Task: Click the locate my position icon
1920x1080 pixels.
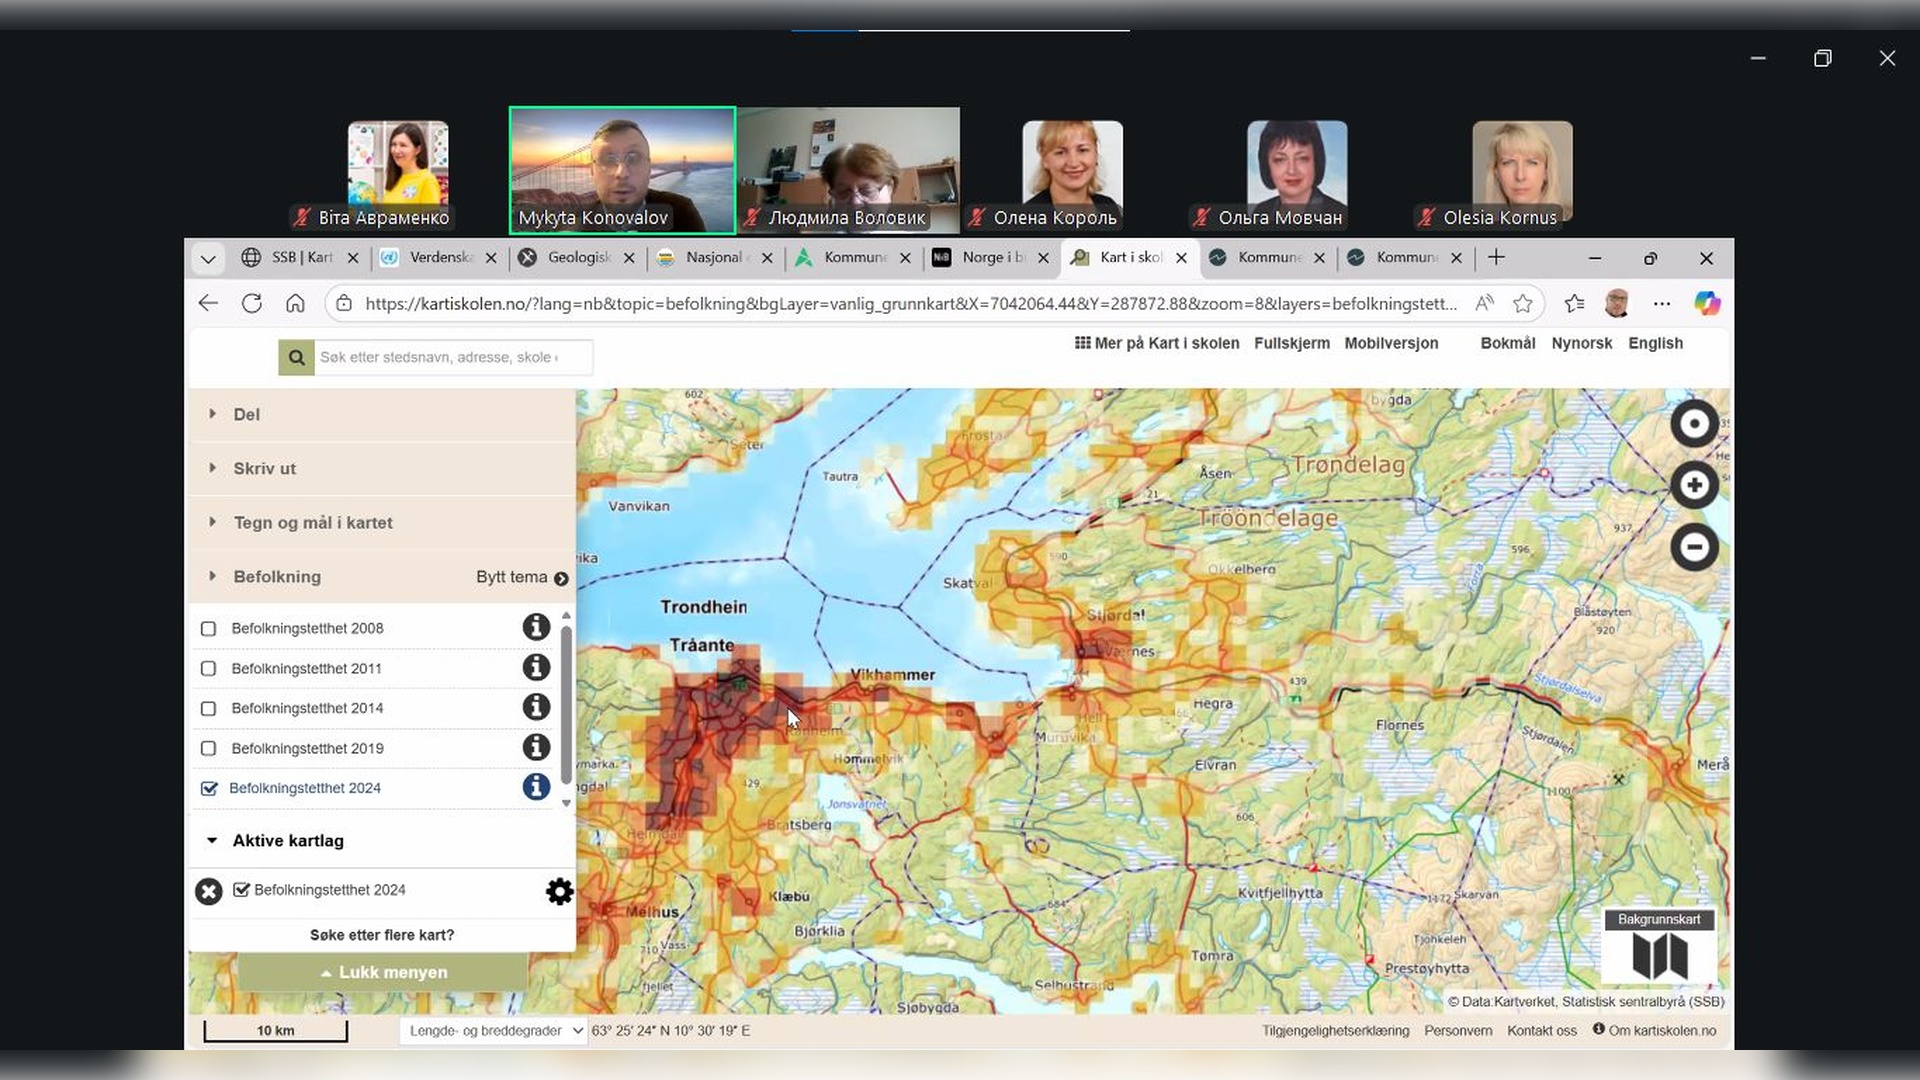Action: (1694, 424)
